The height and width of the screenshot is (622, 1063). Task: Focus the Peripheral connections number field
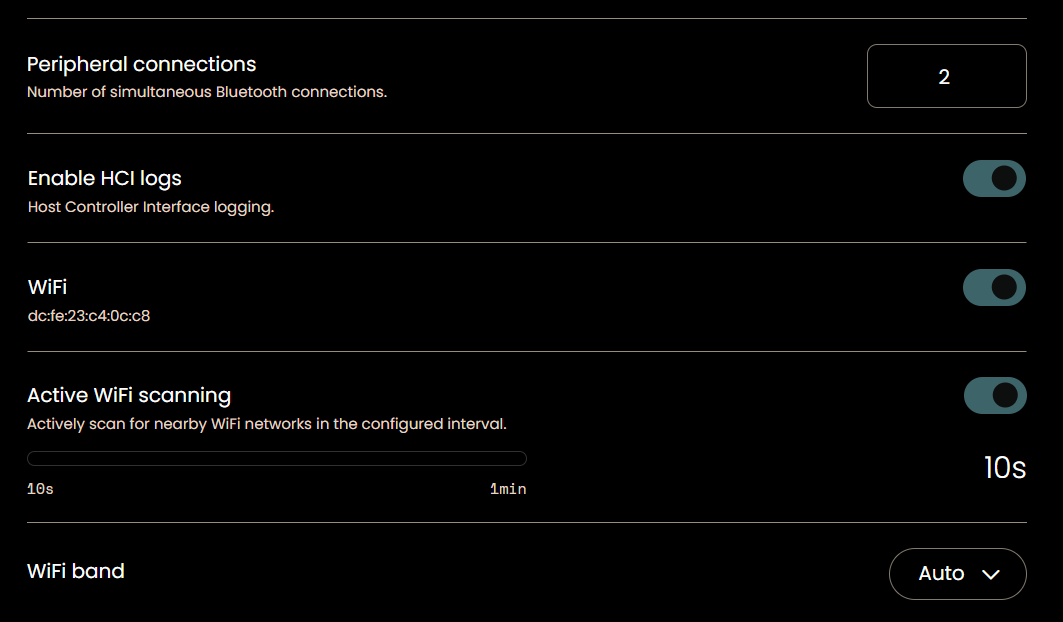coord(946,76)
